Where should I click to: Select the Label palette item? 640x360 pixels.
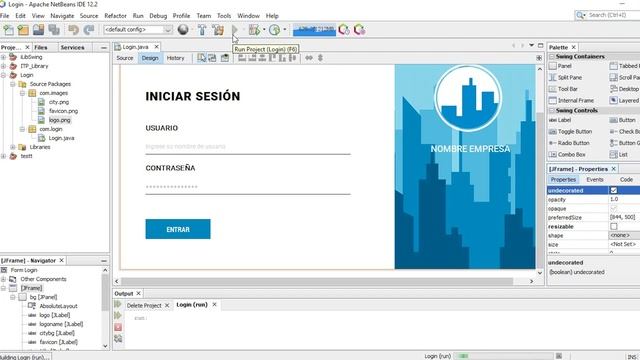pyautogui.click(x=564, y=120)
